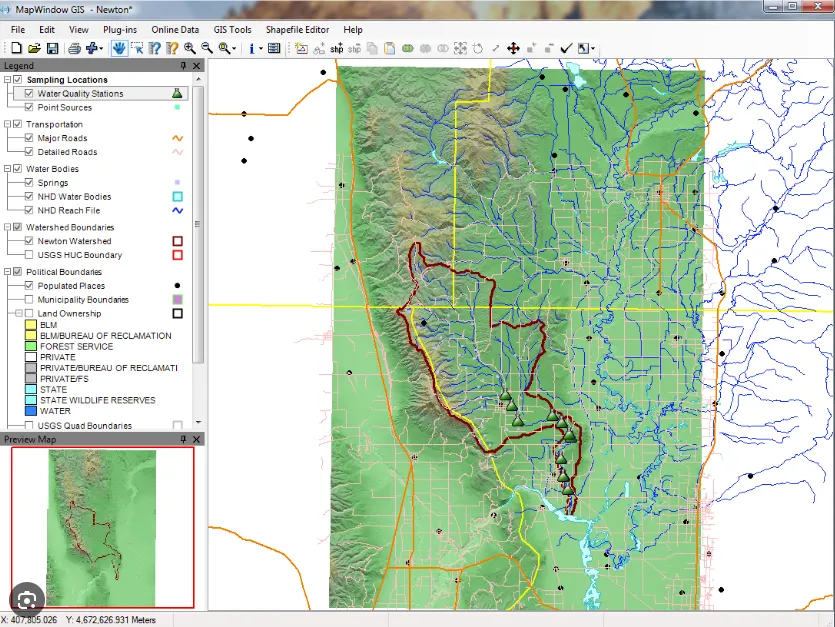Screen dimensions: 835x627
Task: Collapse the Sampling Locations group
Action: [7, 80]
